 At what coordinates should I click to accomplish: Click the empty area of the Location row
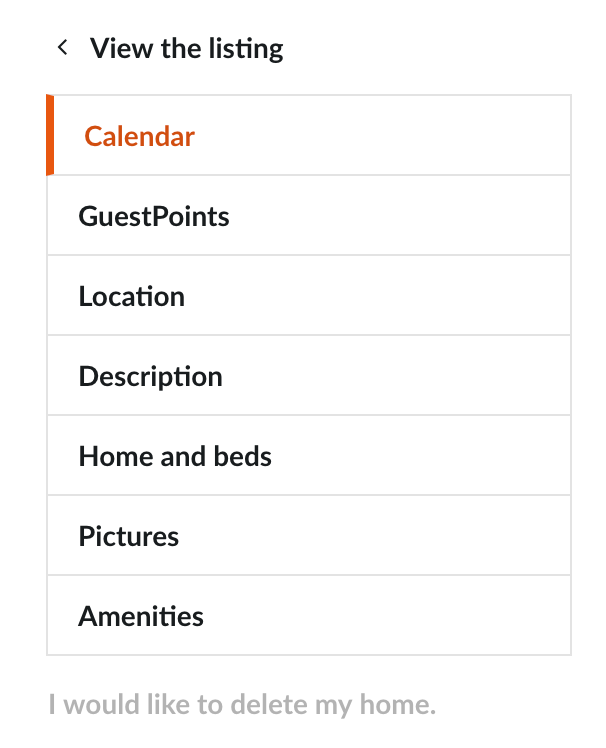pos(420,296)
